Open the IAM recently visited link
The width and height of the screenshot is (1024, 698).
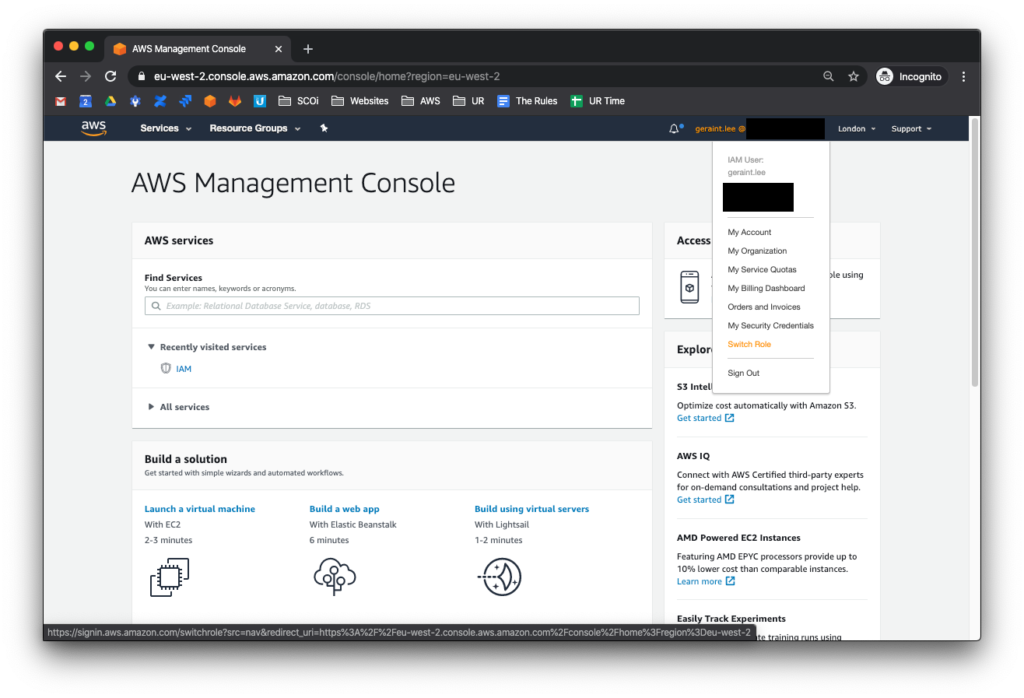pos(184,369)
